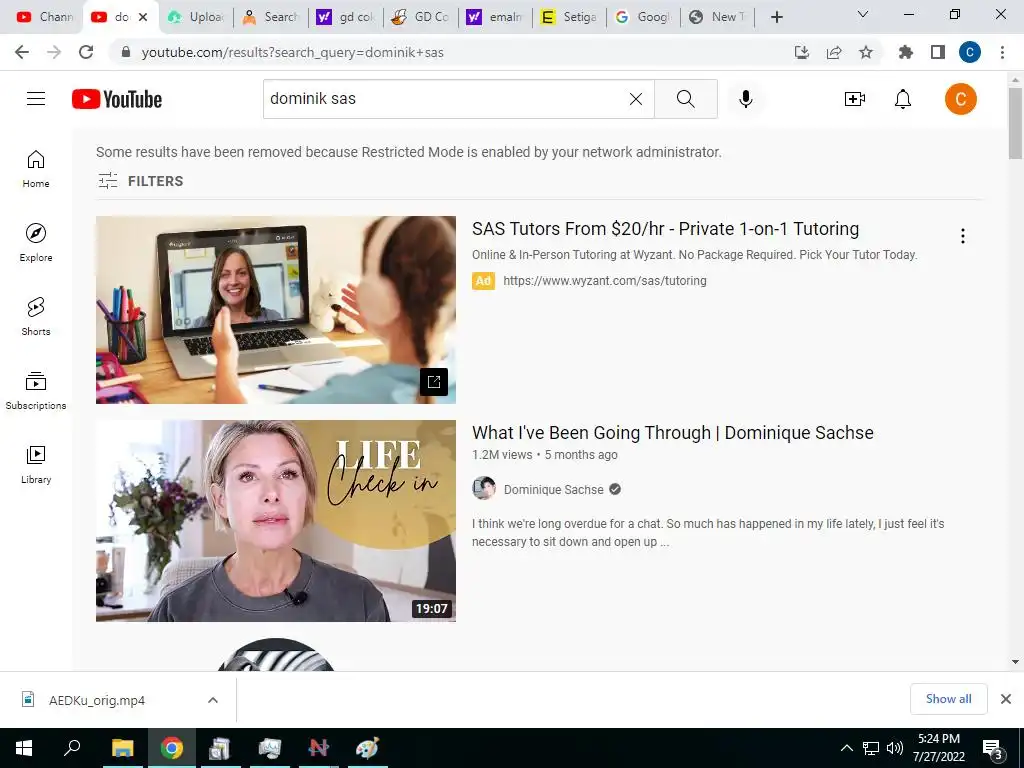
Task: Open the Dominique Sachse channel name
Action: point(553,490)
